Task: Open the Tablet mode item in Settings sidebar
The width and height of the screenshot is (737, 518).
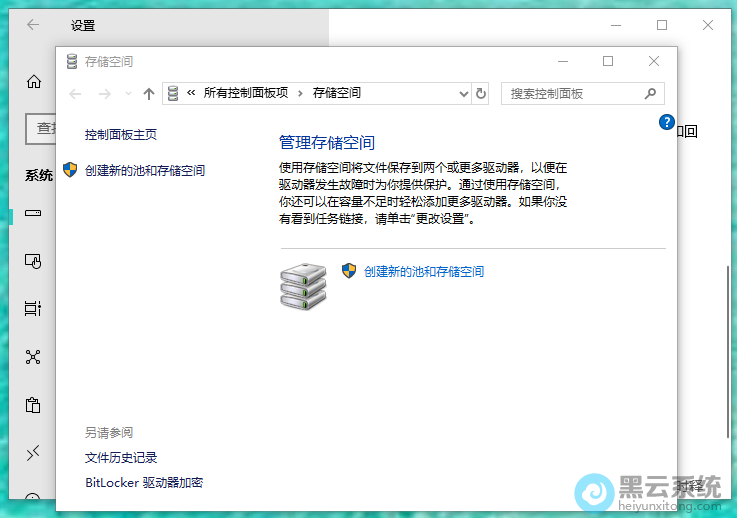Action: point(33,261)
